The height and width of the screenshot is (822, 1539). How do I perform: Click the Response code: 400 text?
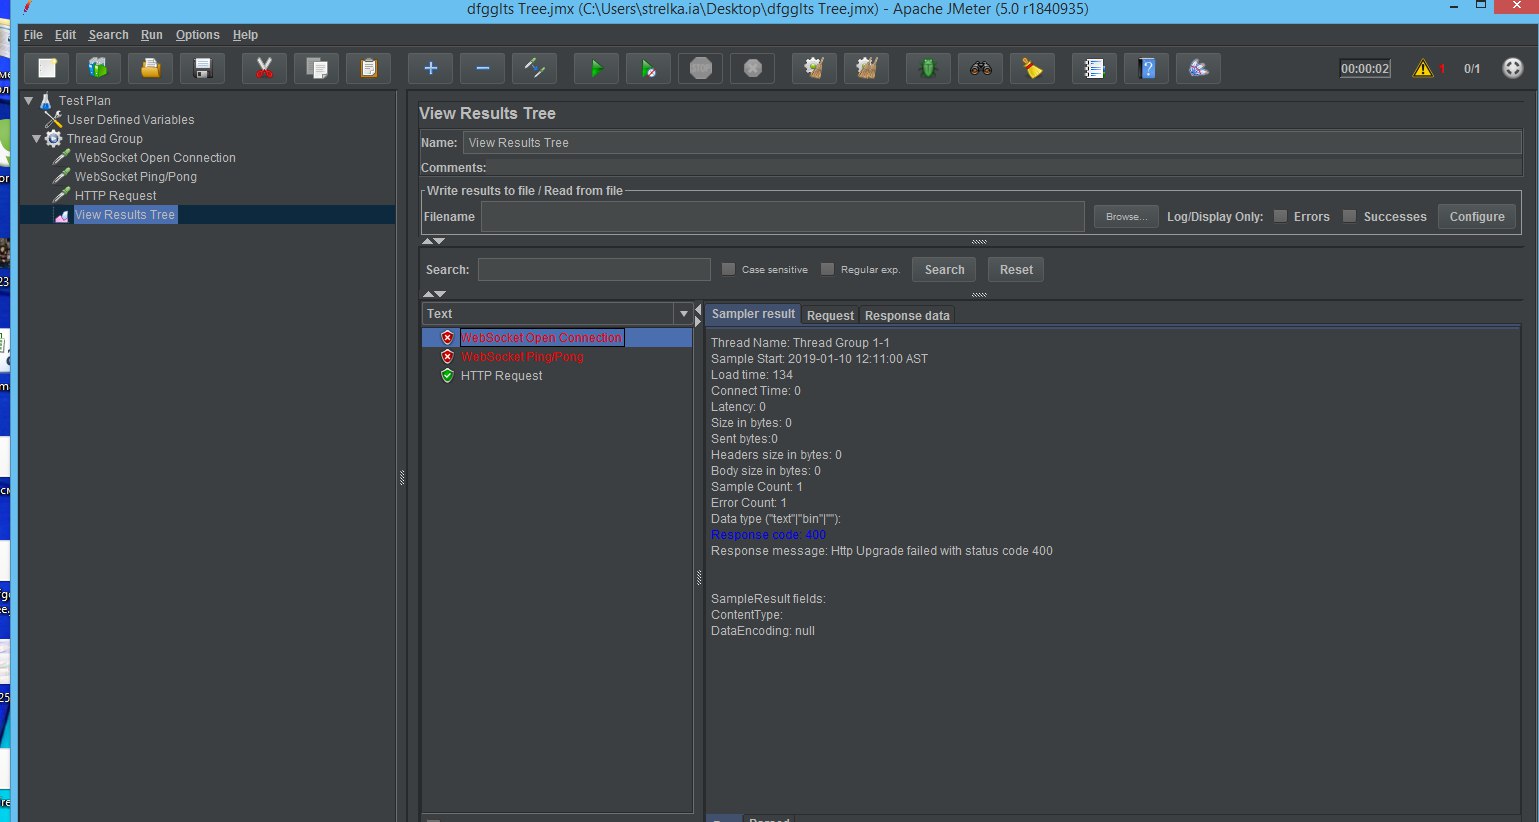[x=768, y=535]
